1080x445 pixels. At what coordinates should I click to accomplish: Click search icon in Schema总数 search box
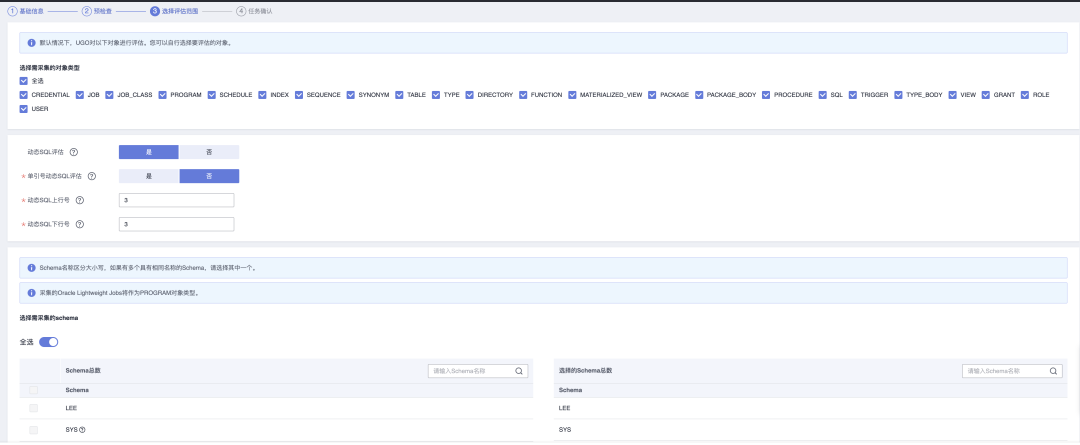click(x=519, y=371)
